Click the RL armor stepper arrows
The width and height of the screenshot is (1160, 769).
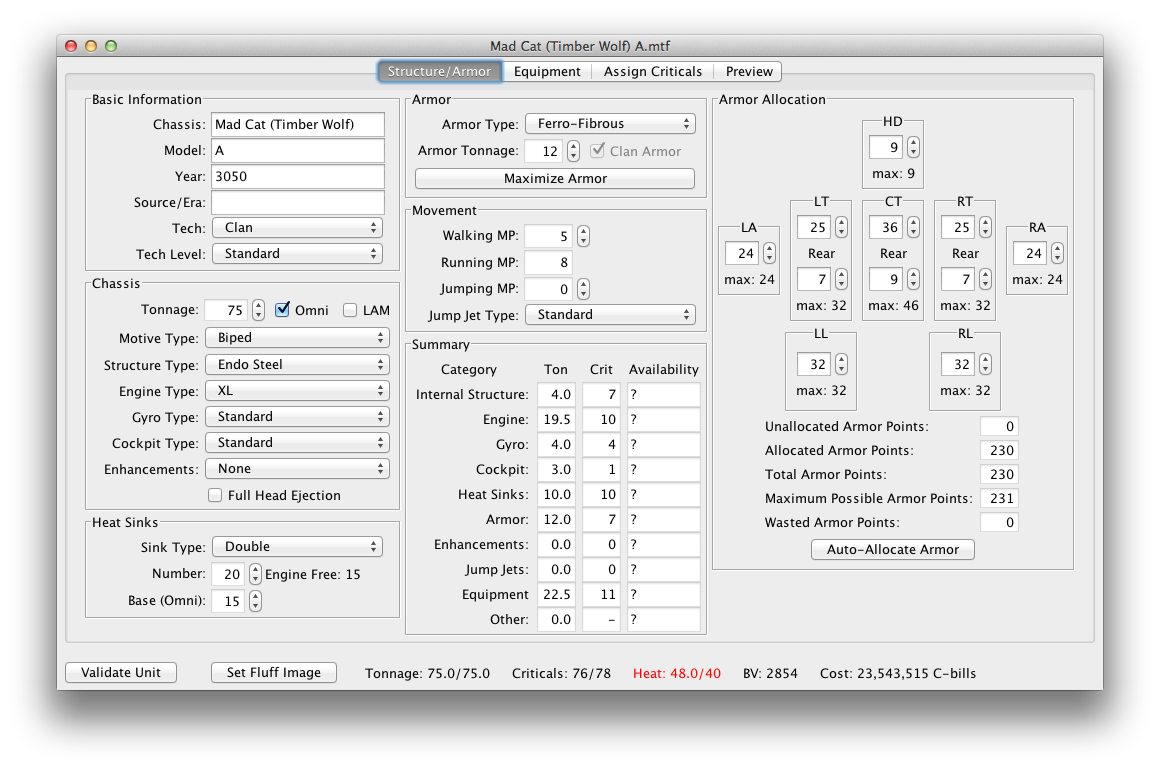985,364
